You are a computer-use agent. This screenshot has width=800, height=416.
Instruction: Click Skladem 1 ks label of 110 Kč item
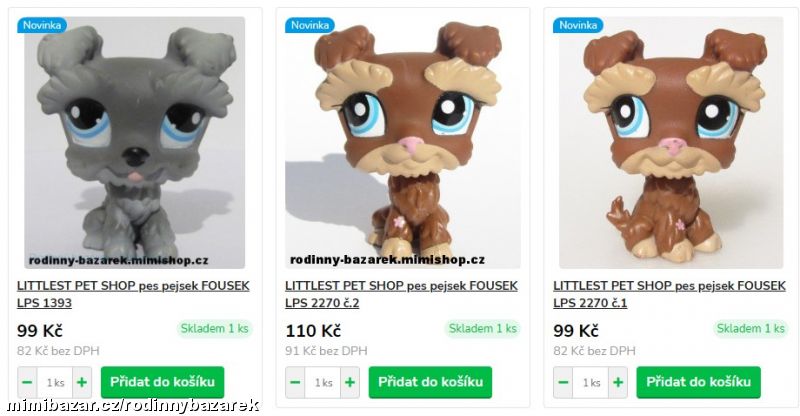[x=482, y=329]
